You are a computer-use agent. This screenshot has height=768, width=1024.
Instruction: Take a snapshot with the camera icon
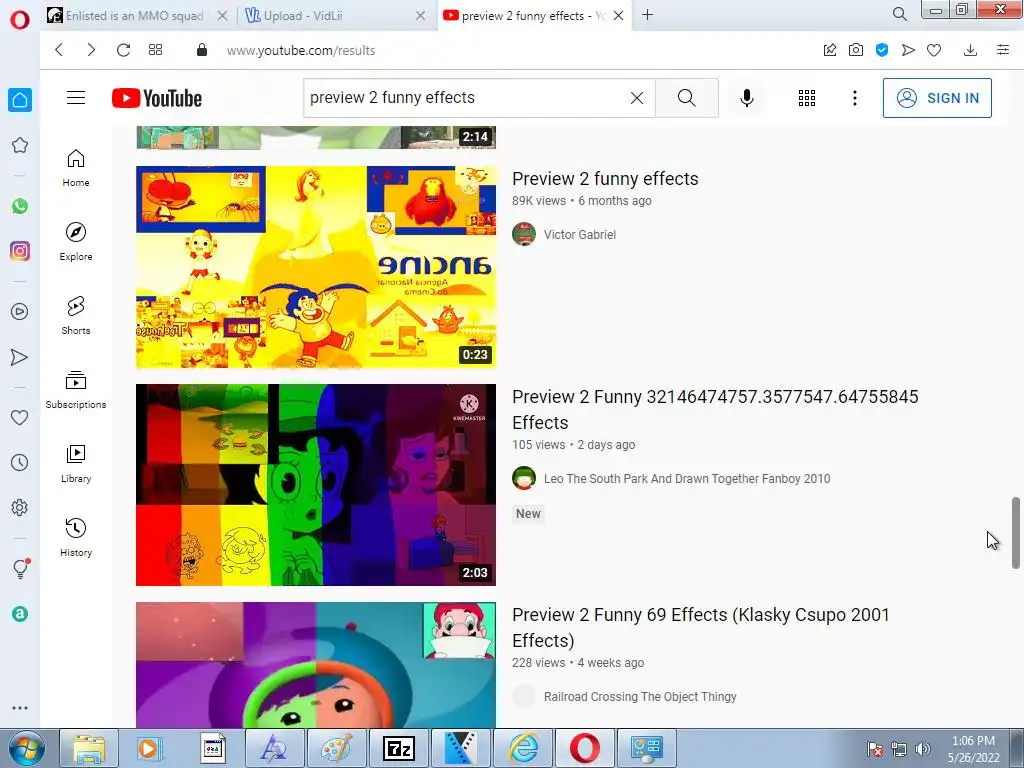(856, 50)
